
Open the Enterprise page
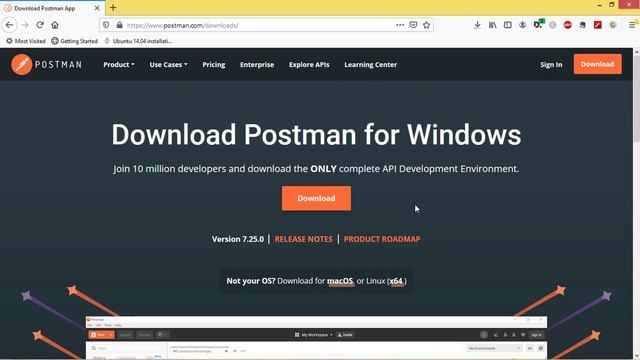257,64
